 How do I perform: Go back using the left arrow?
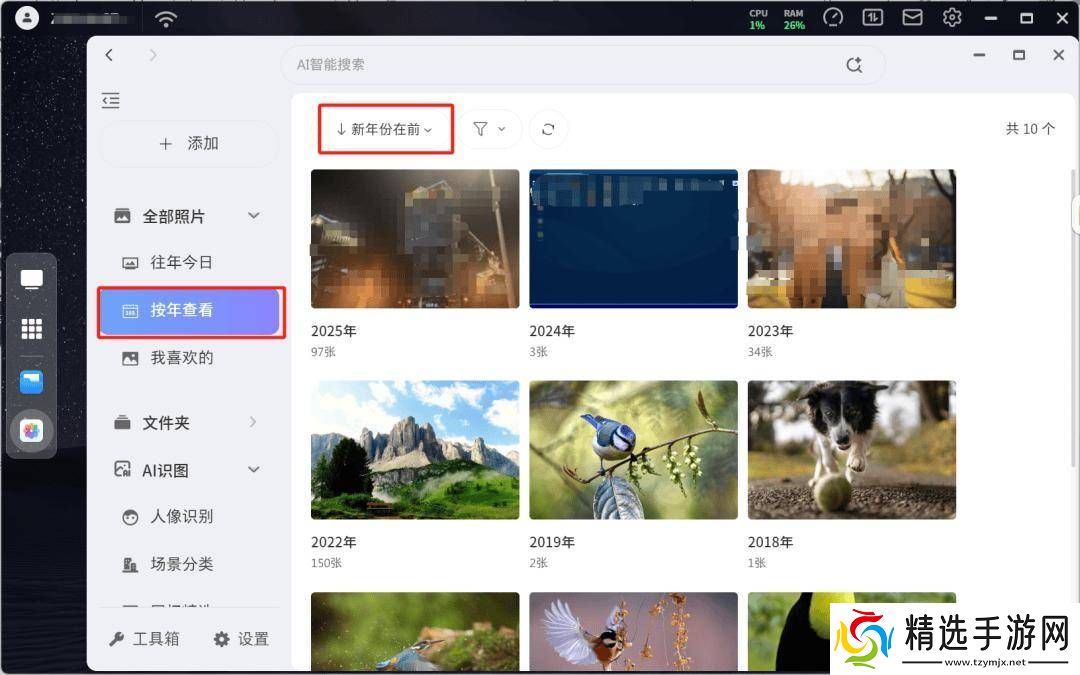[110, 55]
